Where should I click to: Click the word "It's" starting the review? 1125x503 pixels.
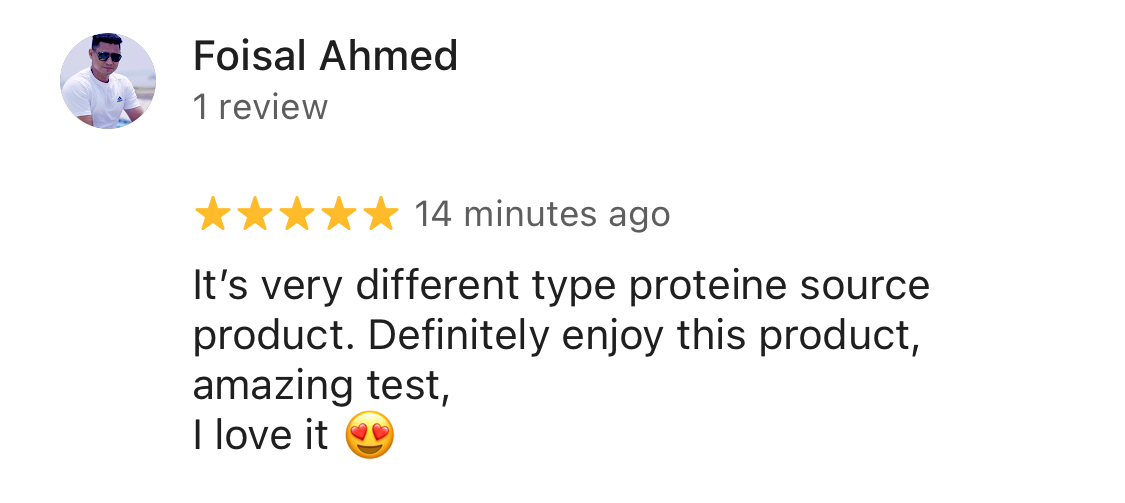221,285
